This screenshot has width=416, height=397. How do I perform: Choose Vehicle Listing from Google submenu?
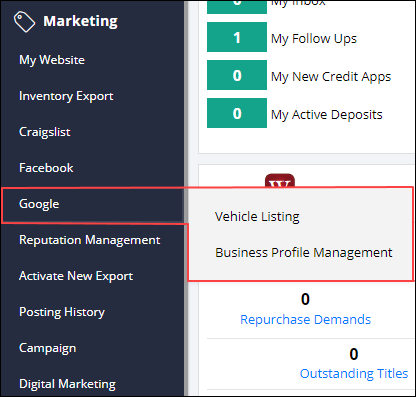(x=257, y=217)
